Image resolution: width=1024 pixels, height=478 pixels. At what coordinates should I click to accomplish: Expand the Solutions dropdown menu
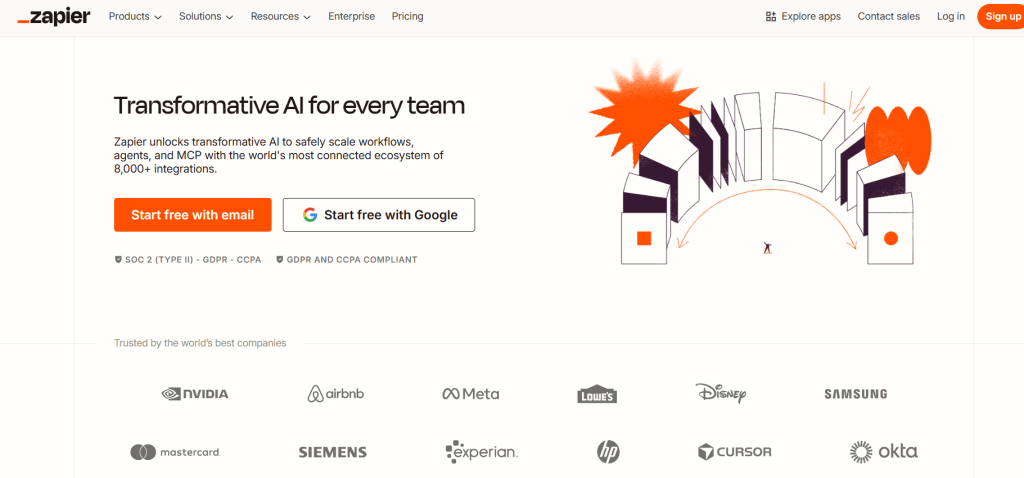tap(206, 16)
